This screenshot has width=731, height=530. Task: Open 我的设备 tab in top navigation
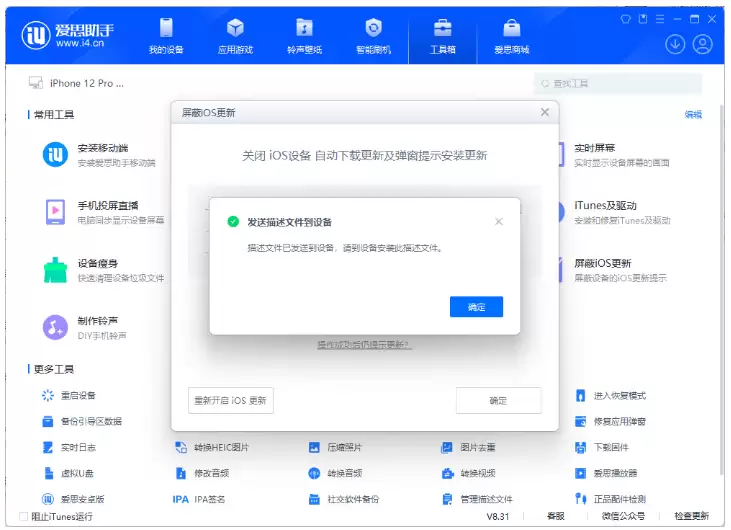pyautogui.click(x=166, y=36)
